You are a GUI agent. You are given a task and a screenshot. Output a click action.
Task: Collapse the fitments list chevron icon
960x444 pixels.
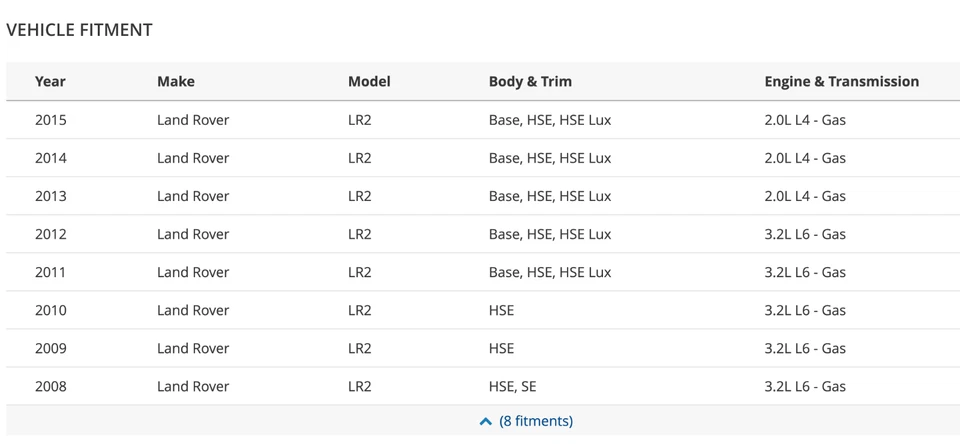(486, 422)
